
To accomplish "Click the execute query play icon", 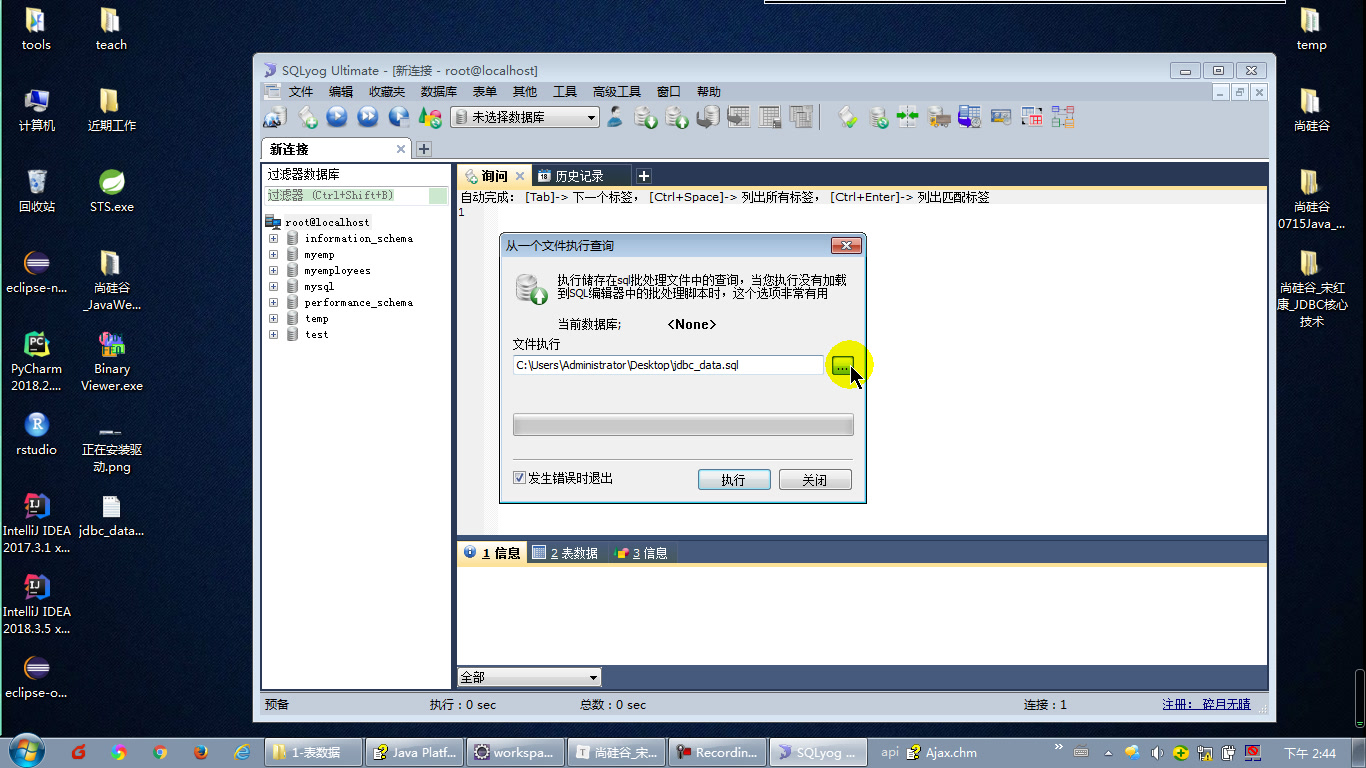I will (337, 117).
